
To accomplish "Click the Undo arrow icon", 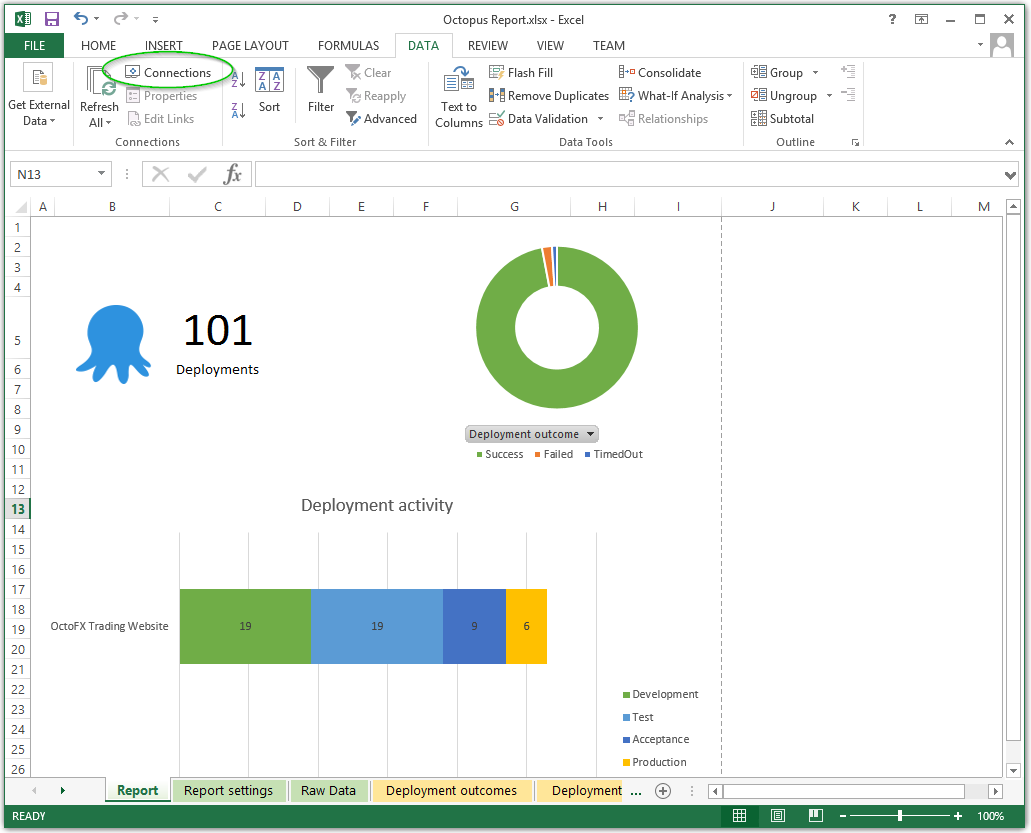I will click(x=80, y=19).
